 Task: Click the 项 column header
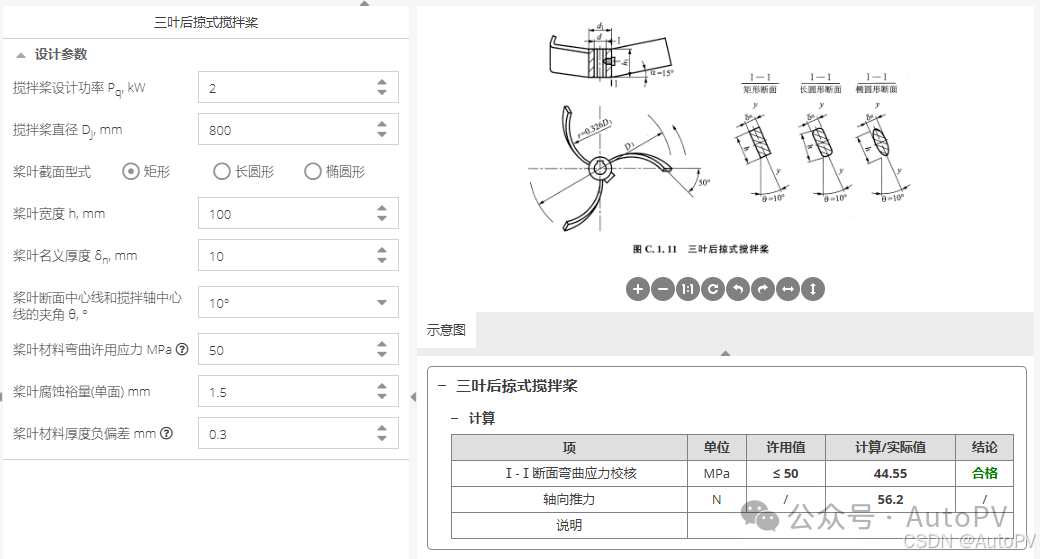click(x=569, y=448)
